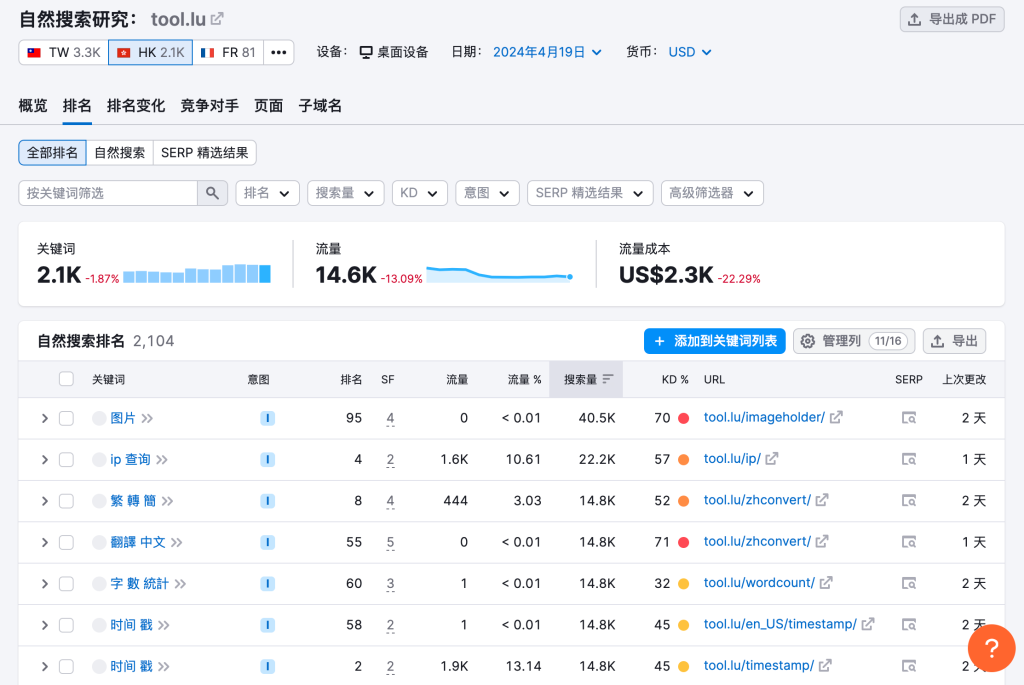Click the 导出 button above table
Screen dimensions: 1024x685
coord(954,341)
